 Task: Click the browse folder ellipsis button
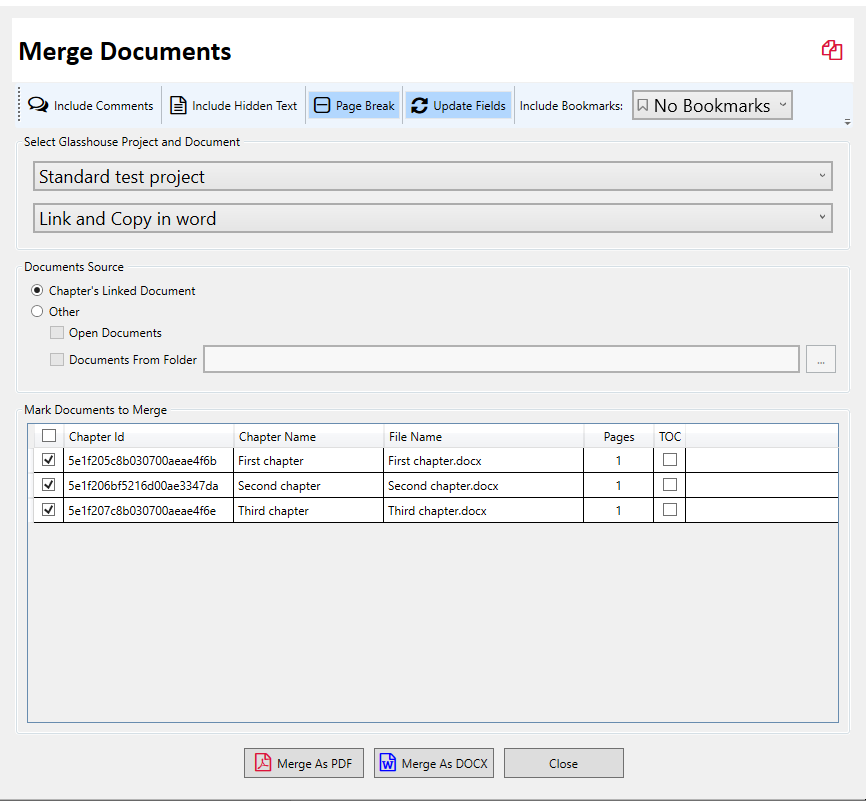pyautogui.click(x=821, y=359)
